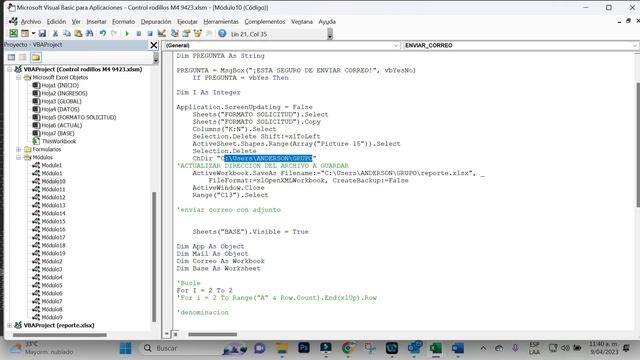Open Excel from the taskbar
Screen dimensions: 640x360
pyautogui.click(x=436, y=348)
